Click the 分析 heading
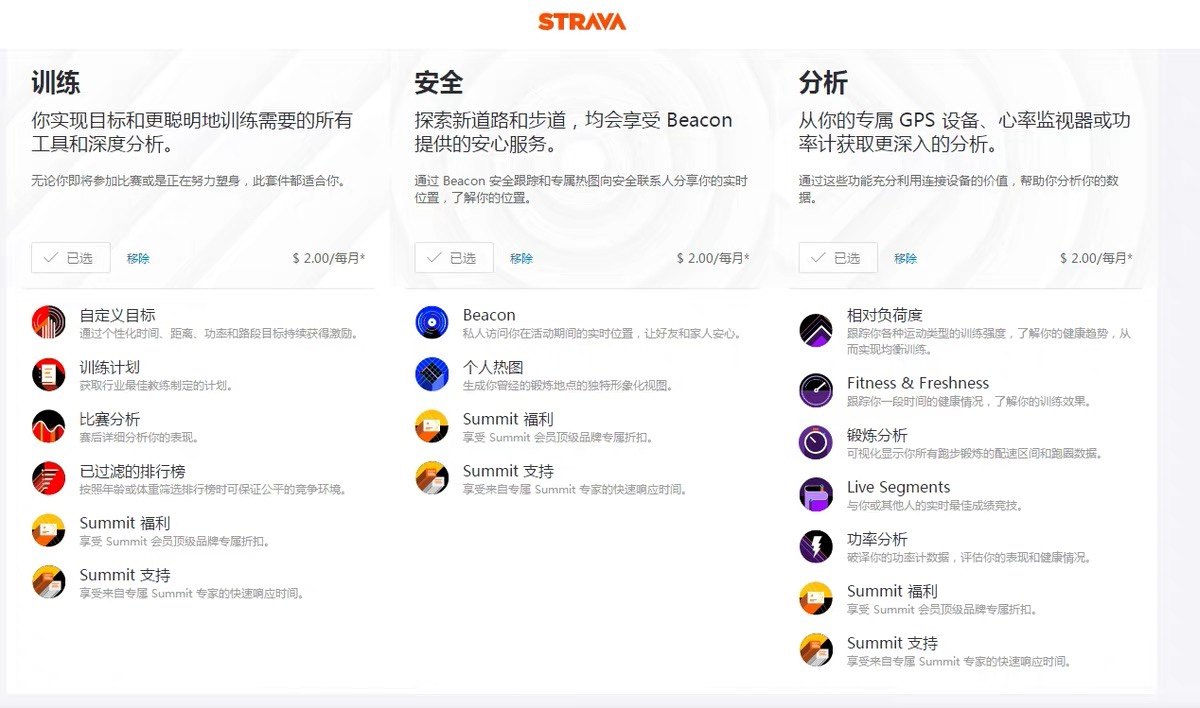Image resolution: width=1200 pixels, height=708 pixels. click(823, 82)
